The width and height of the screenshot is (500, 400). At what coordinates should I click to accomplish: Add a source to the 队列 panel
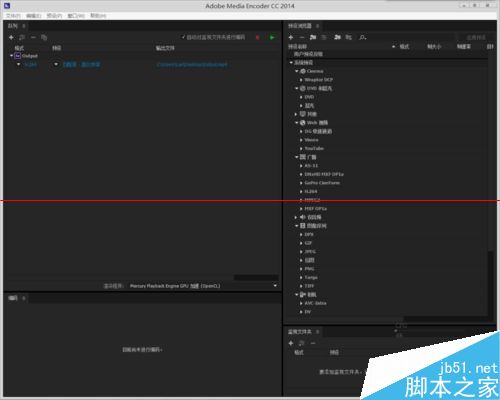pyautogui.click(x=11, y=37)
